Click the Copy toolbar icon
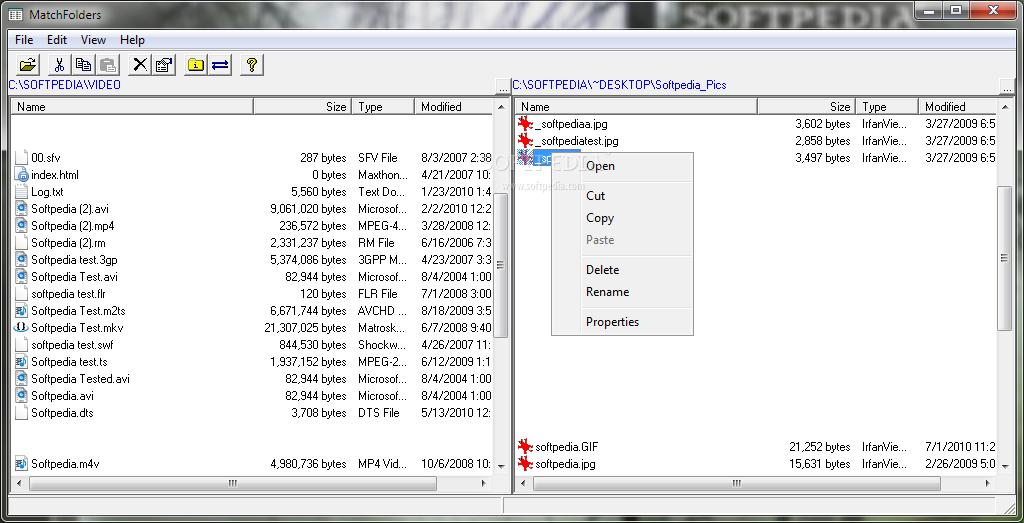 (83, 65)
